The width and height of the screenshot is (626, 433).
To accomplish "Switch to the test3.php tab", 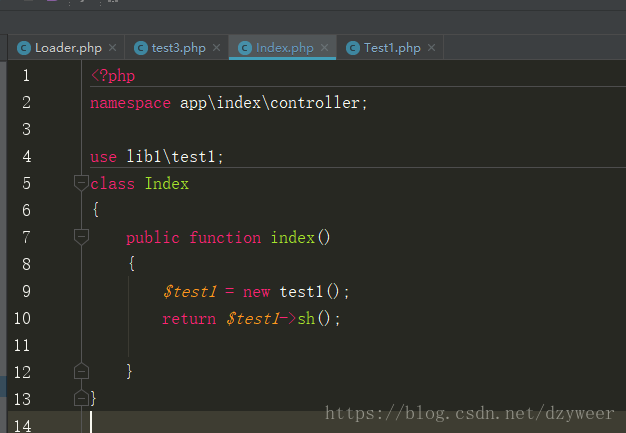I will [178, 48].
